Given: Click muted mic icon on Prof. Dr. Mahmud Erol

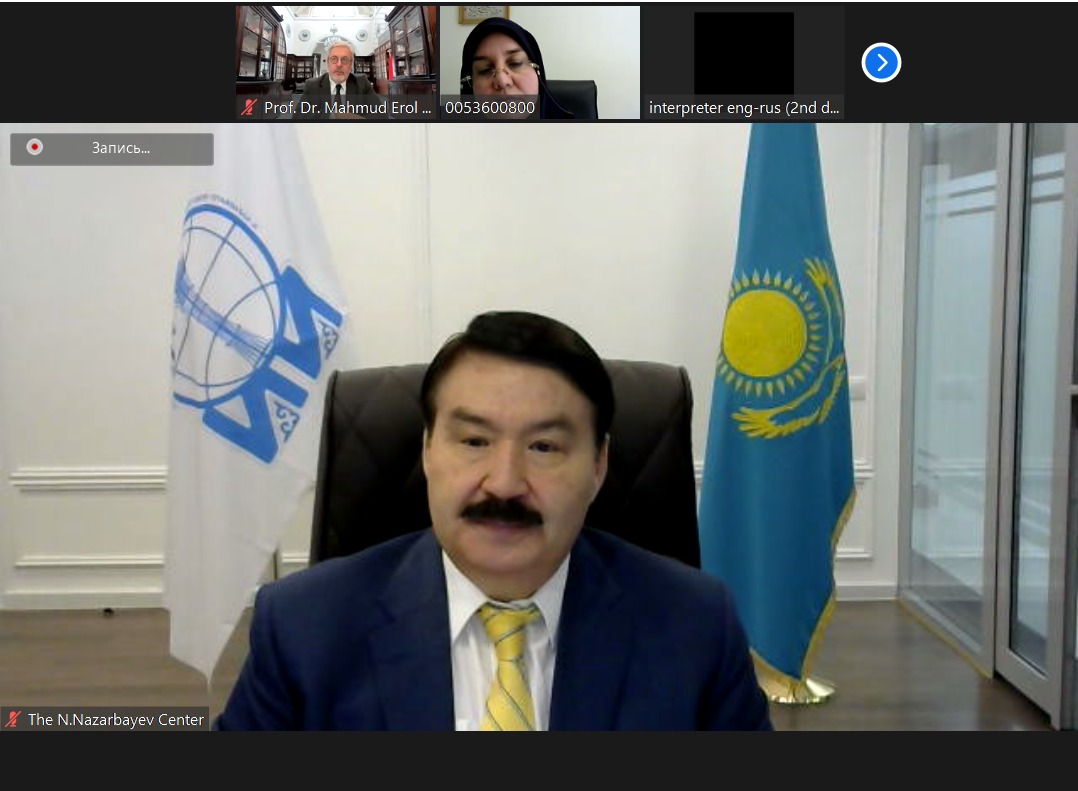Looking at the screenshot, I should coord(249,107).
